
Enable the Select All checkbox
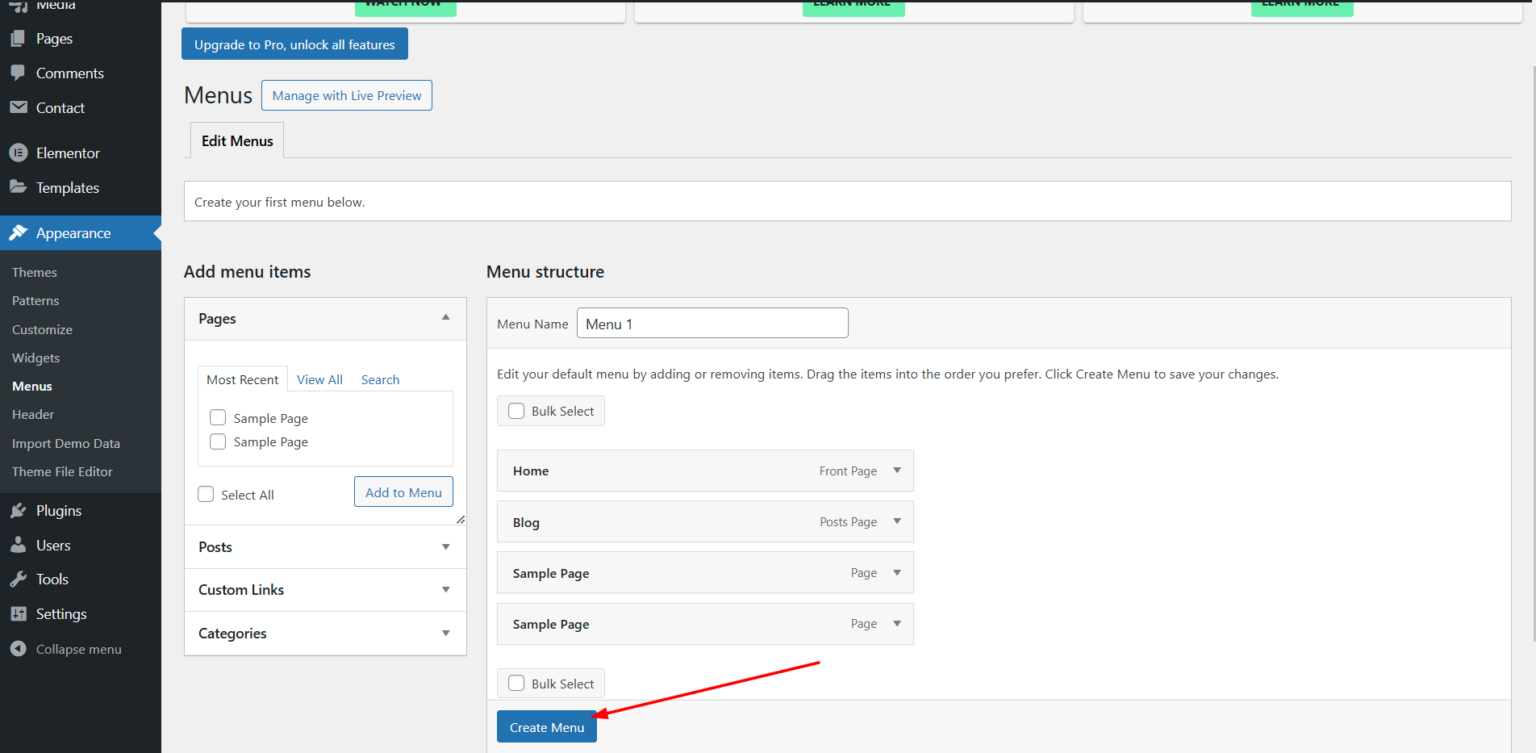click(206, 494)
